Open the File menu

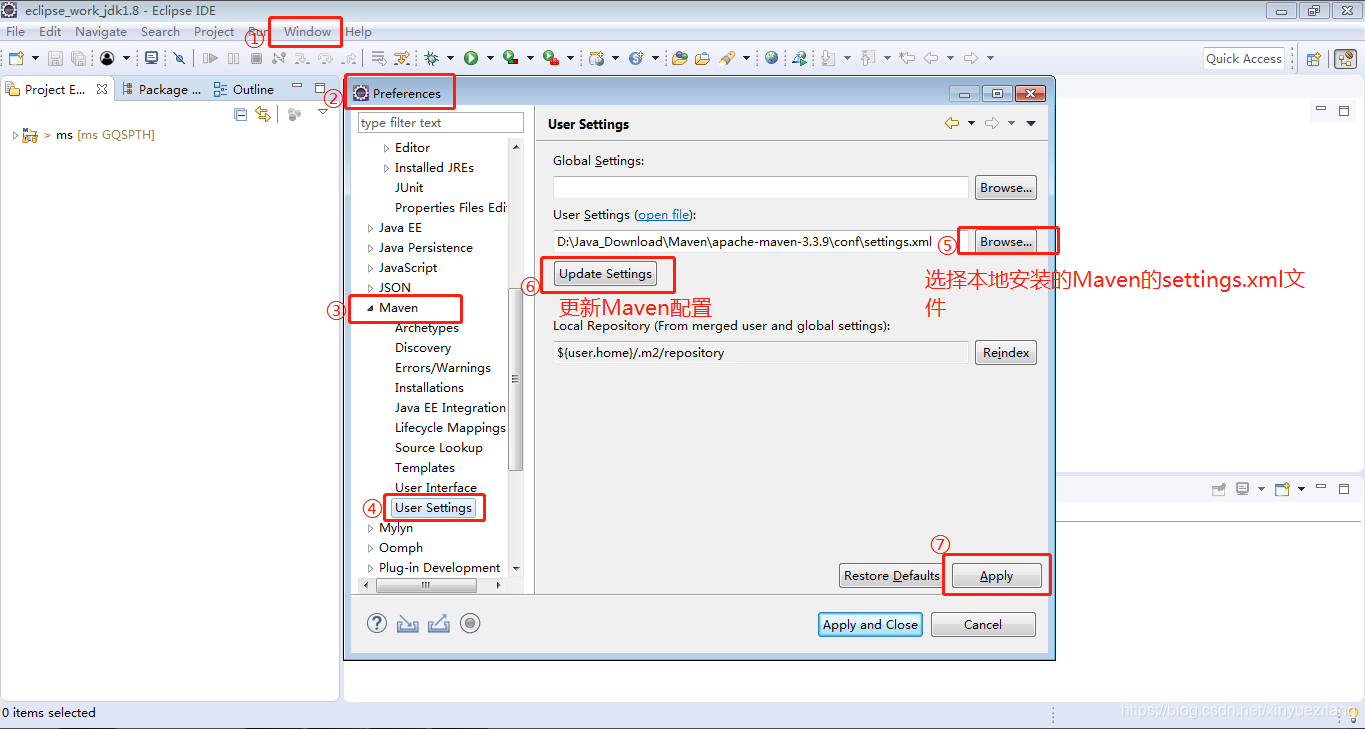click(x=16, y=32)
